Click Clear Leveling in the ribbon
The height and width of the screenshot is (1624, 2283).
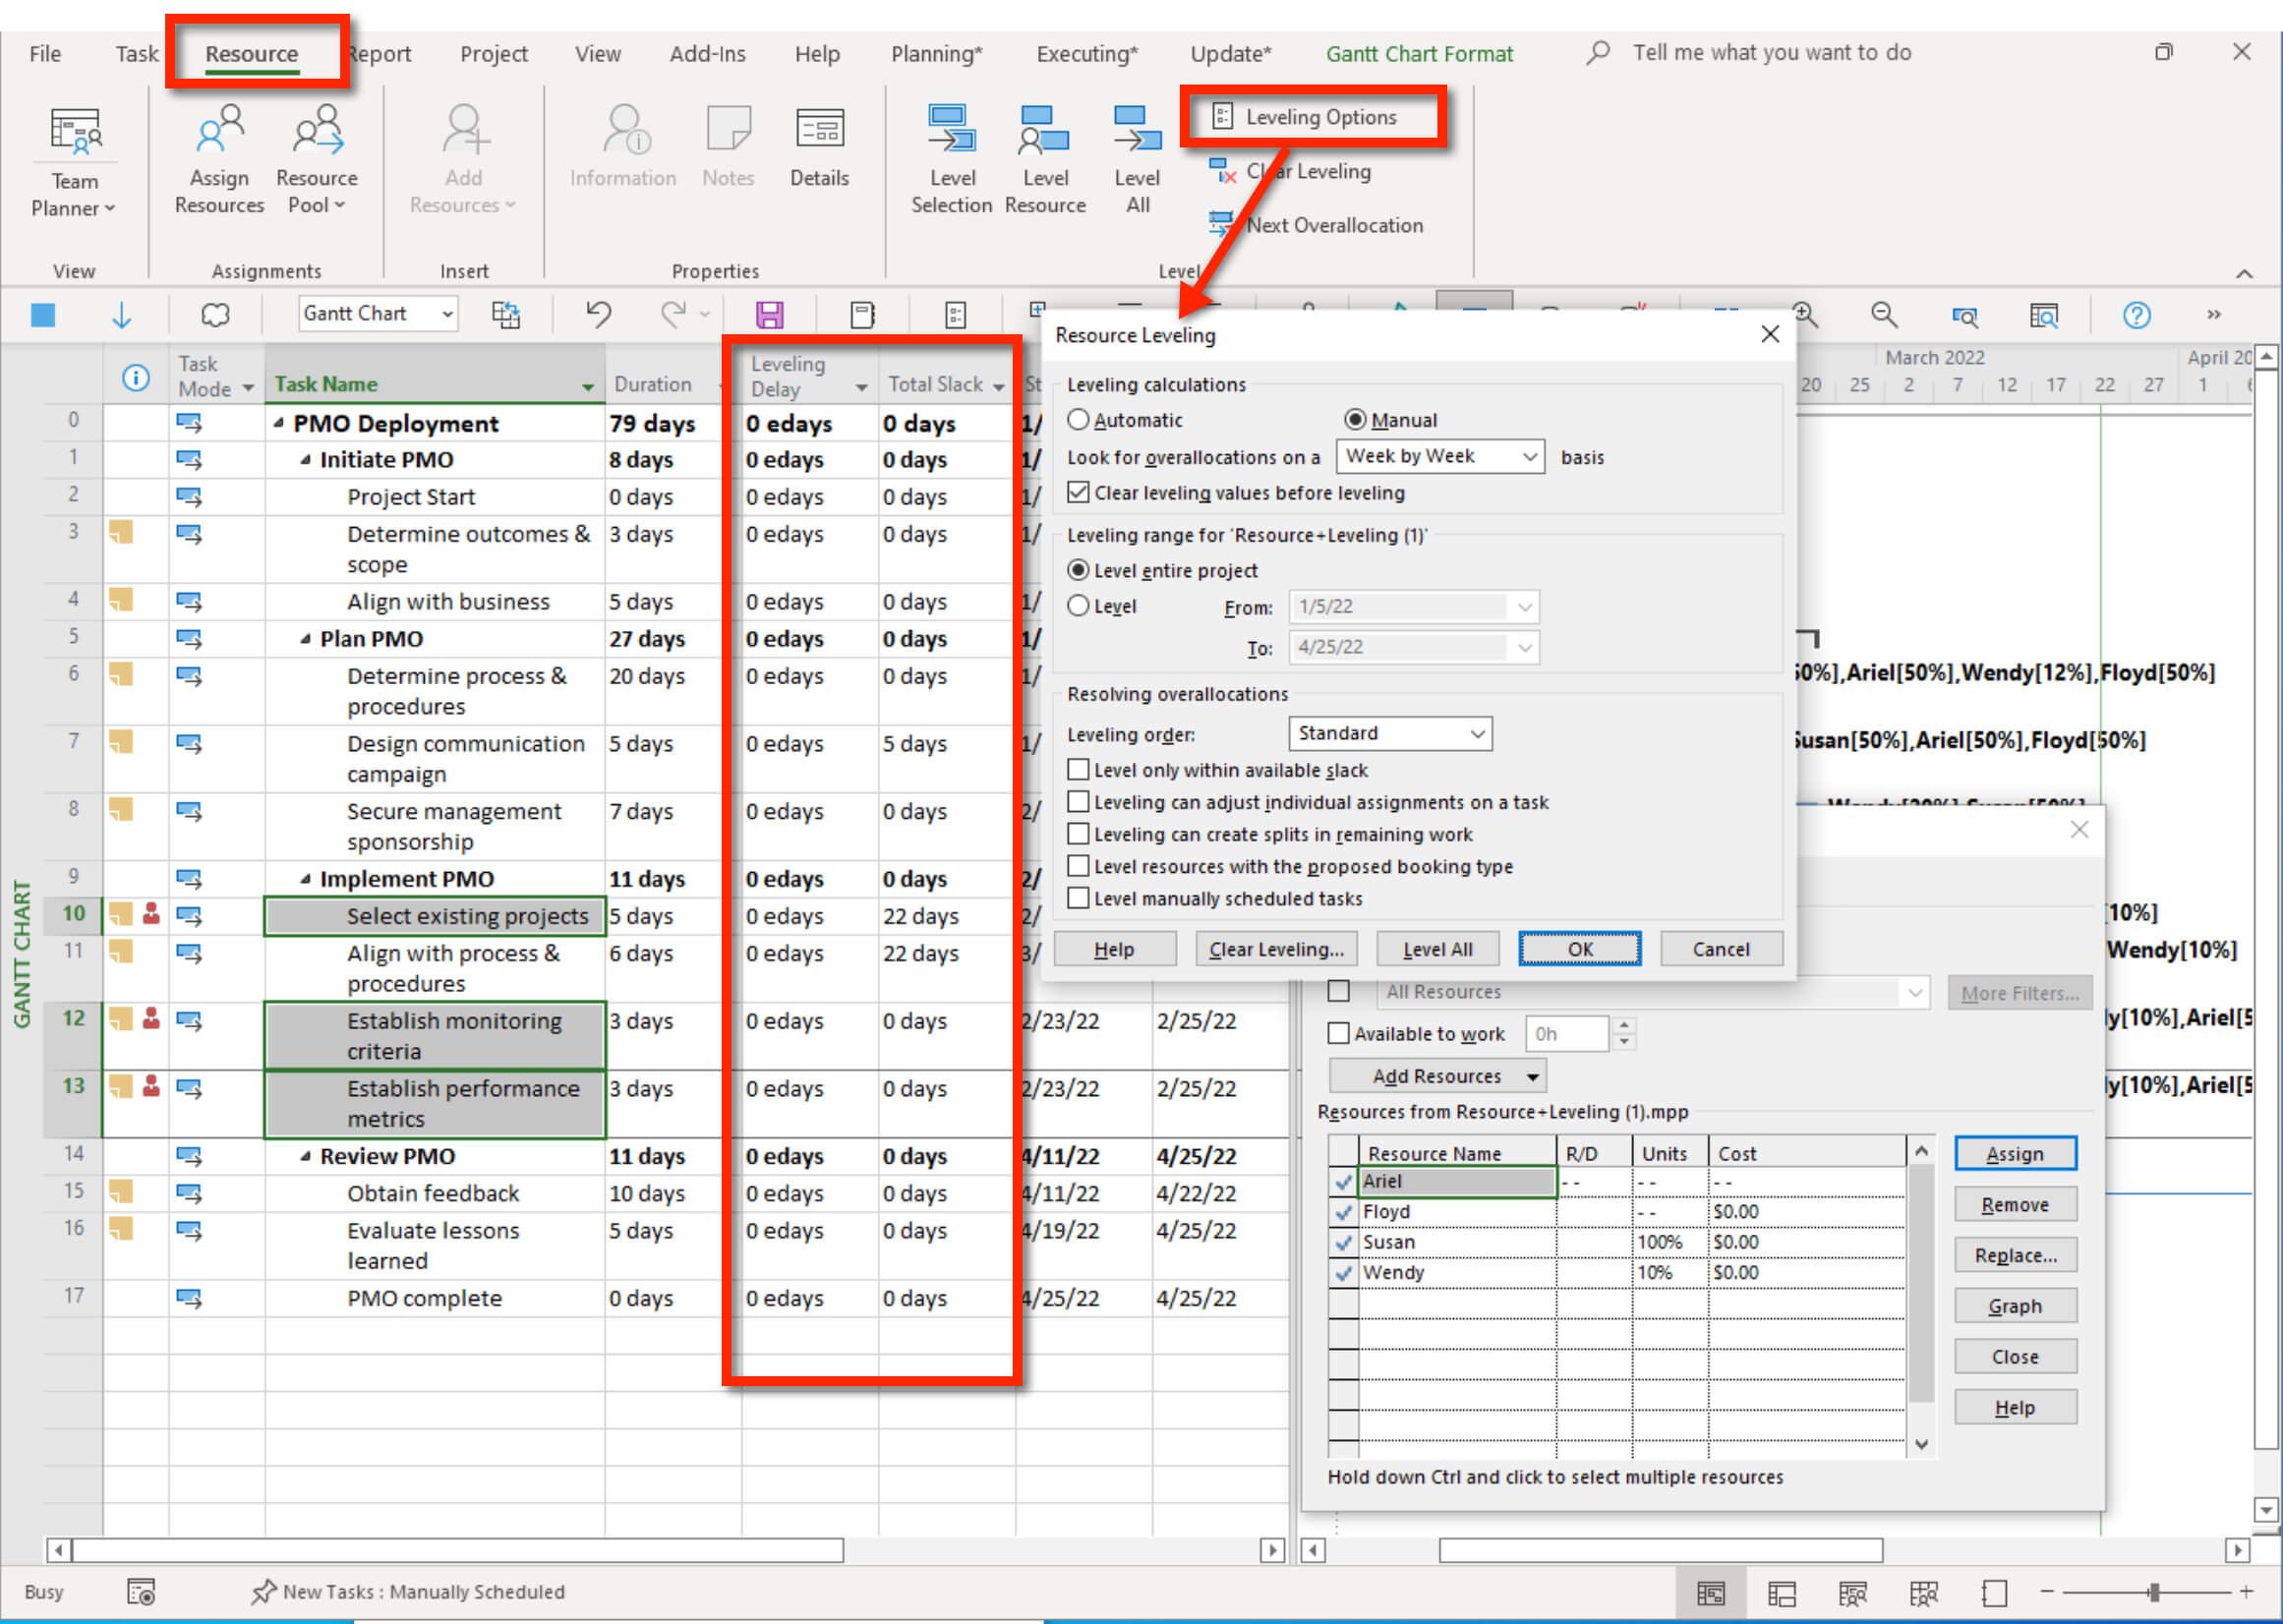click(x=1290, y=171)
